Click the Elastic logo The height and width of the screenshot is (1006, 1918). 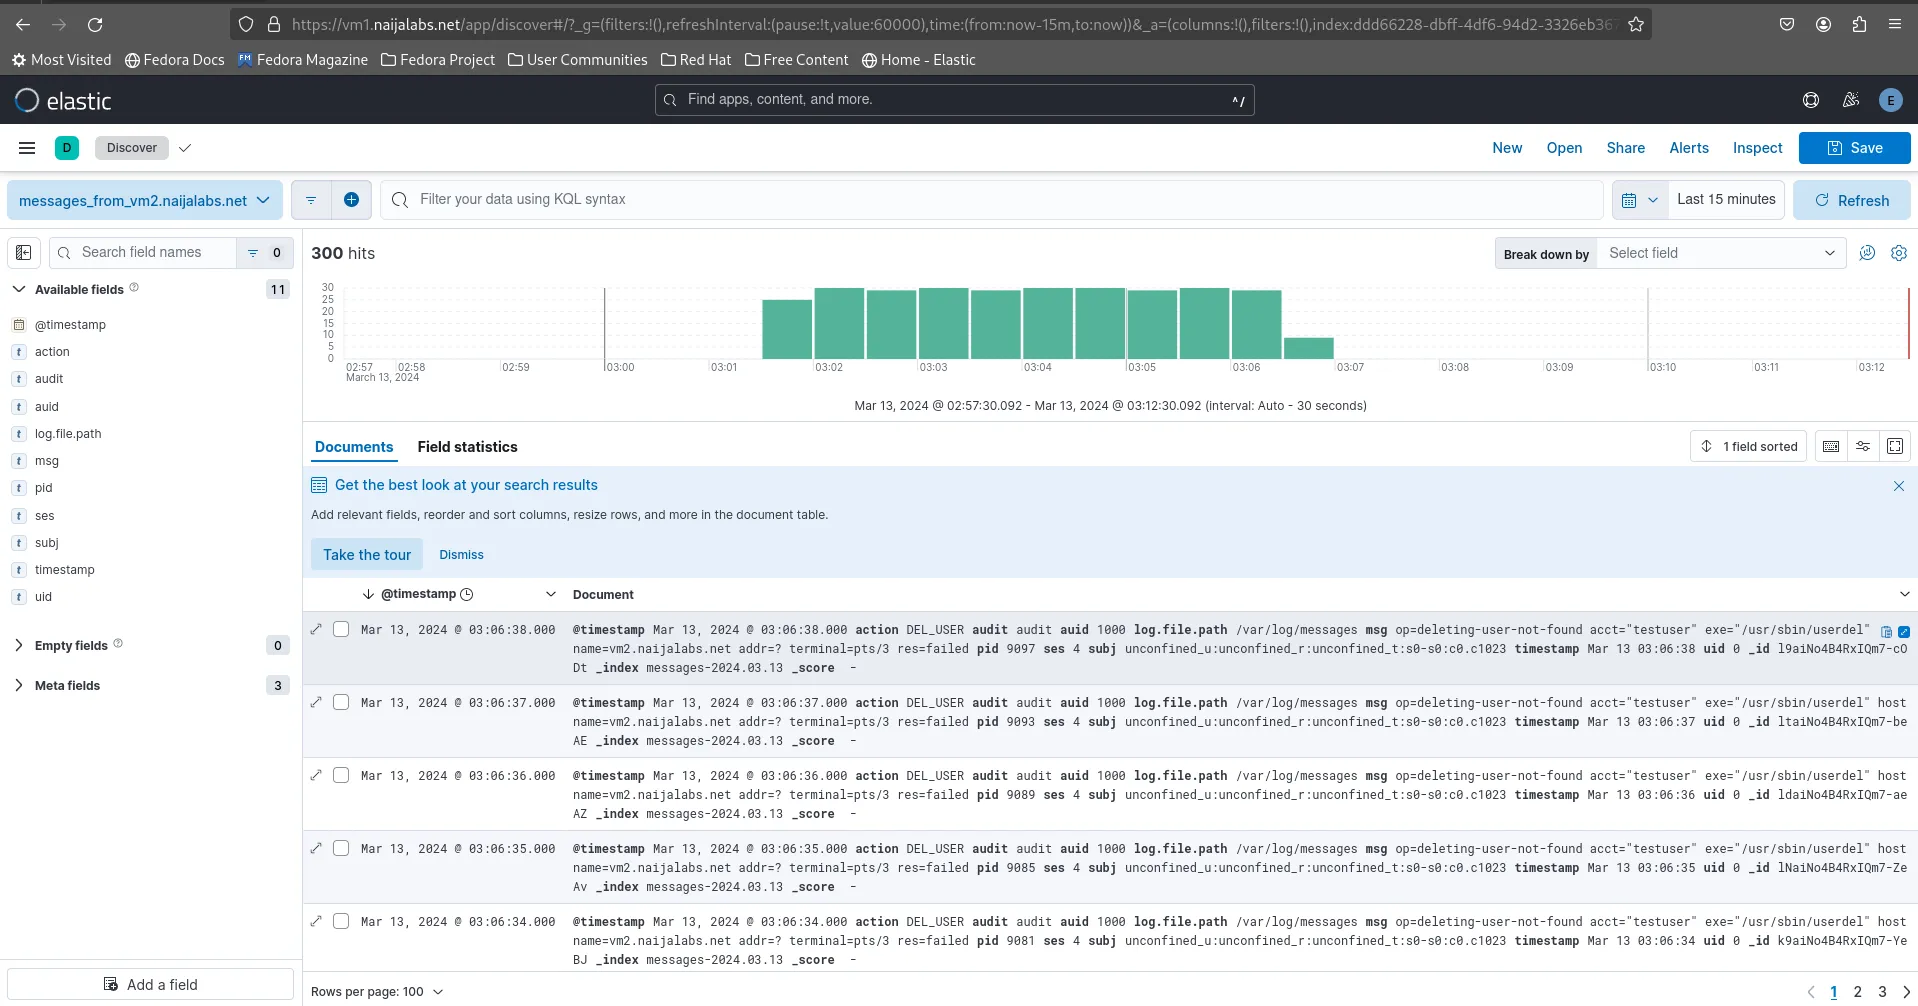63,100
